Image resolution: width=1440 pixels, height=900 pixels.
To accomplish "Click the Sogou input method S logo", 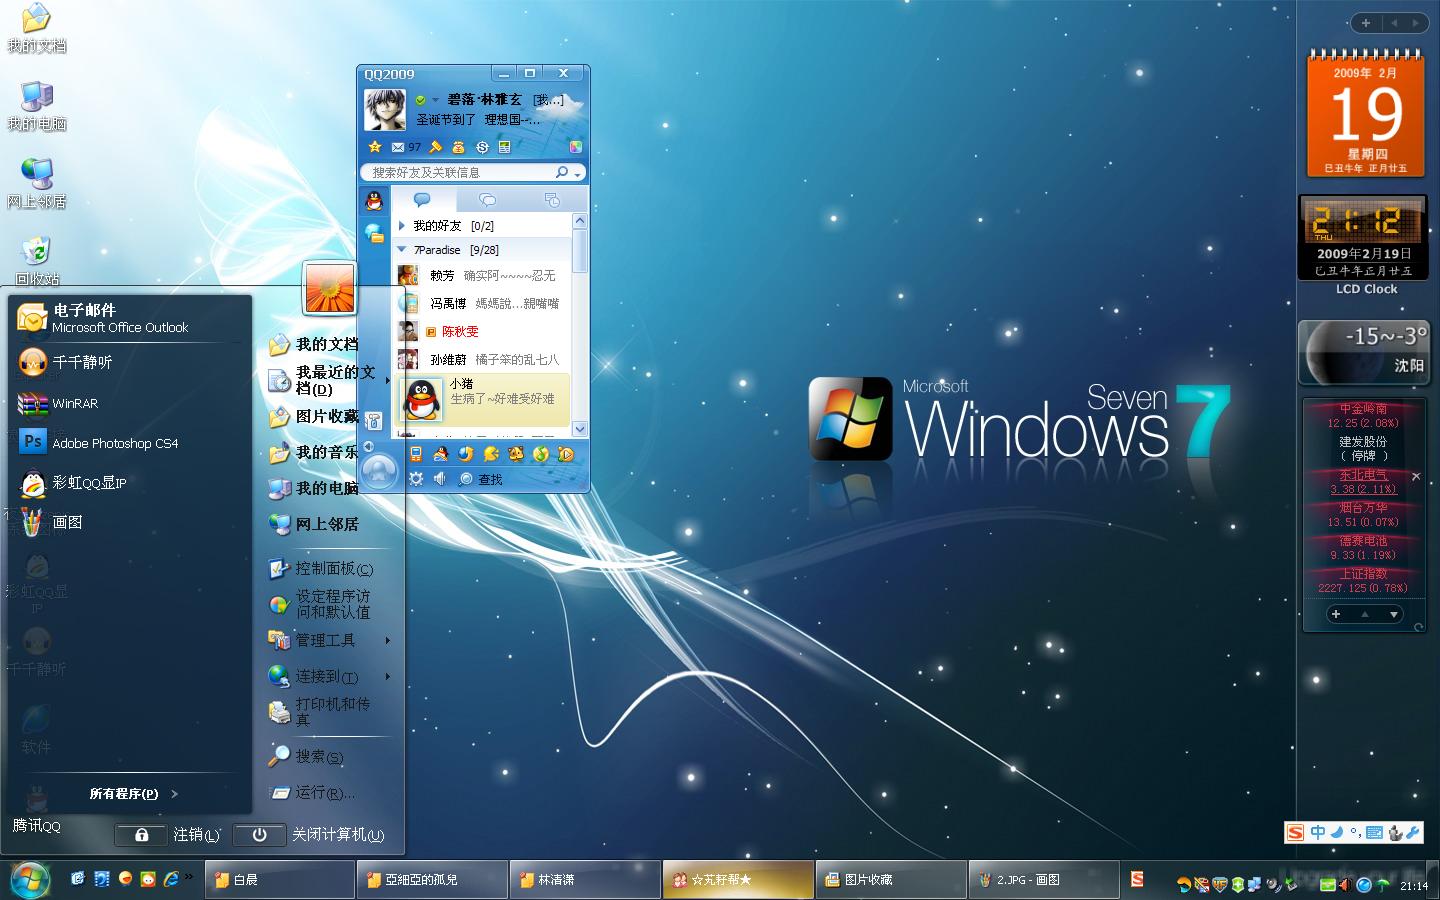I will tap(1296, 832).
